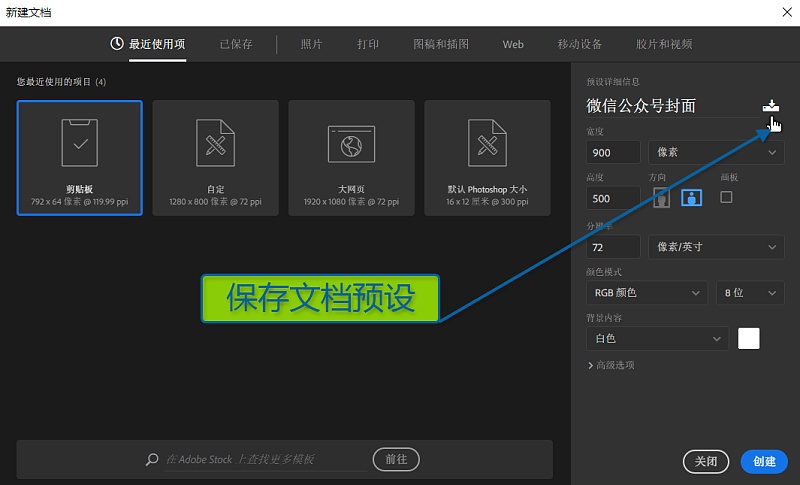Screen dimensions: 800x485
Task: Open the 8 位 bit depth dropdown
Action: (x=750, y=293)
